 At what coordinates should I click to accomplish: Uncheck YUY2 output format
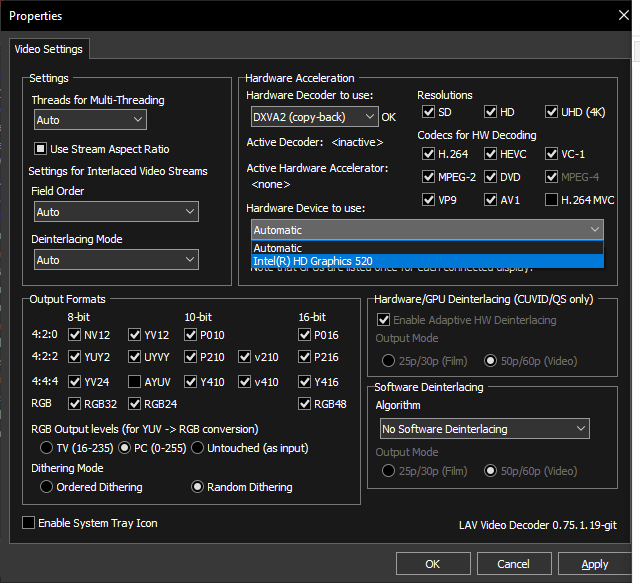(74, 357)
